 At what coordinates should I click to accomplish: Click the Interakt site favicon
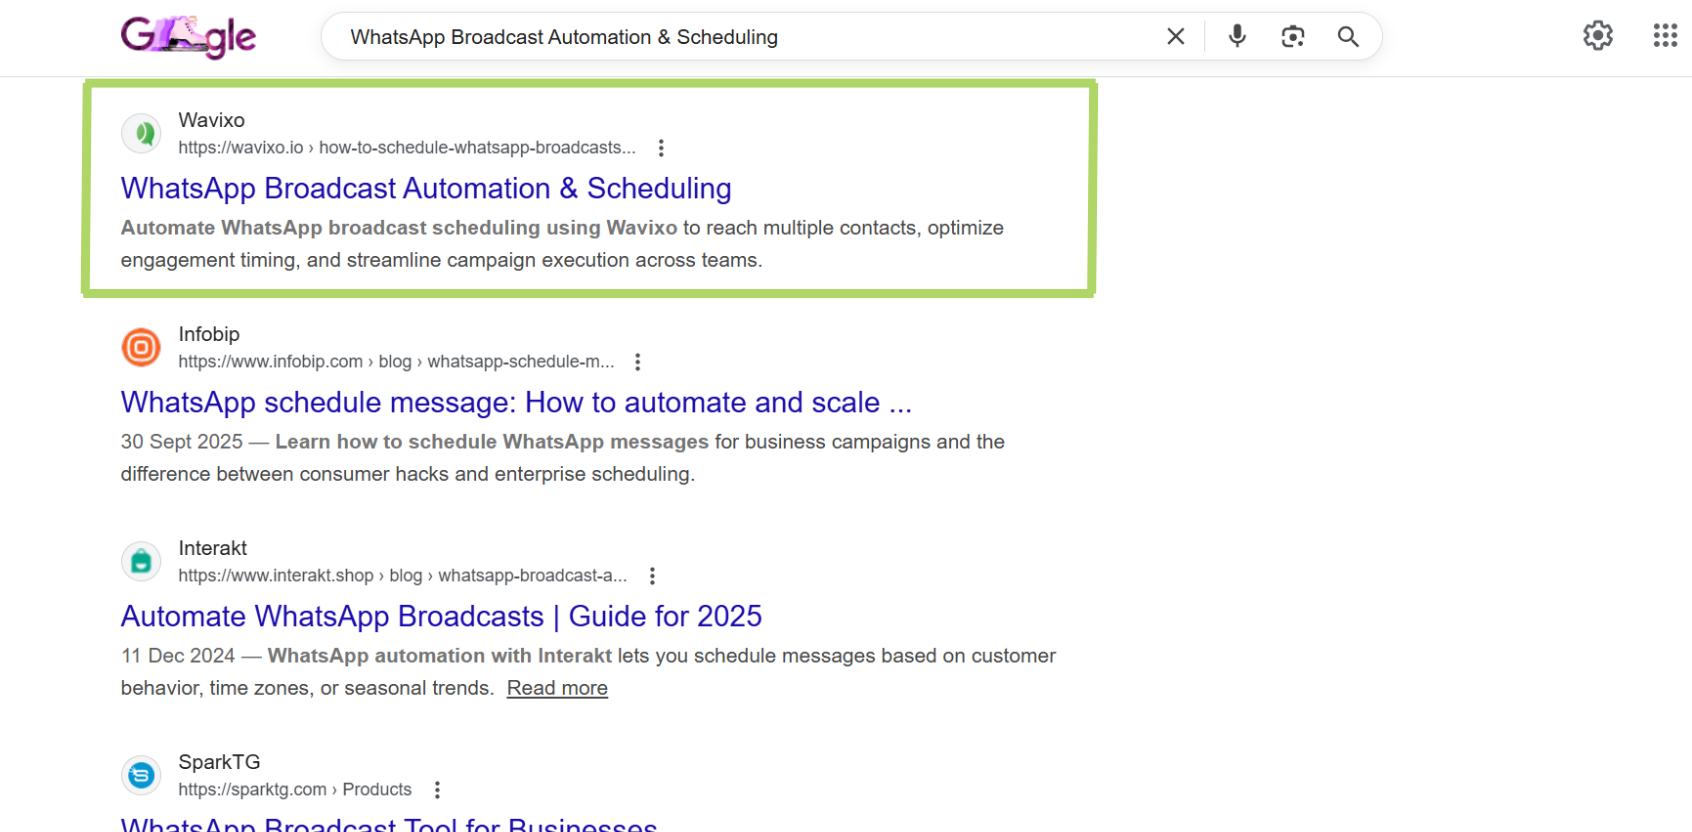tap(141, 561)
